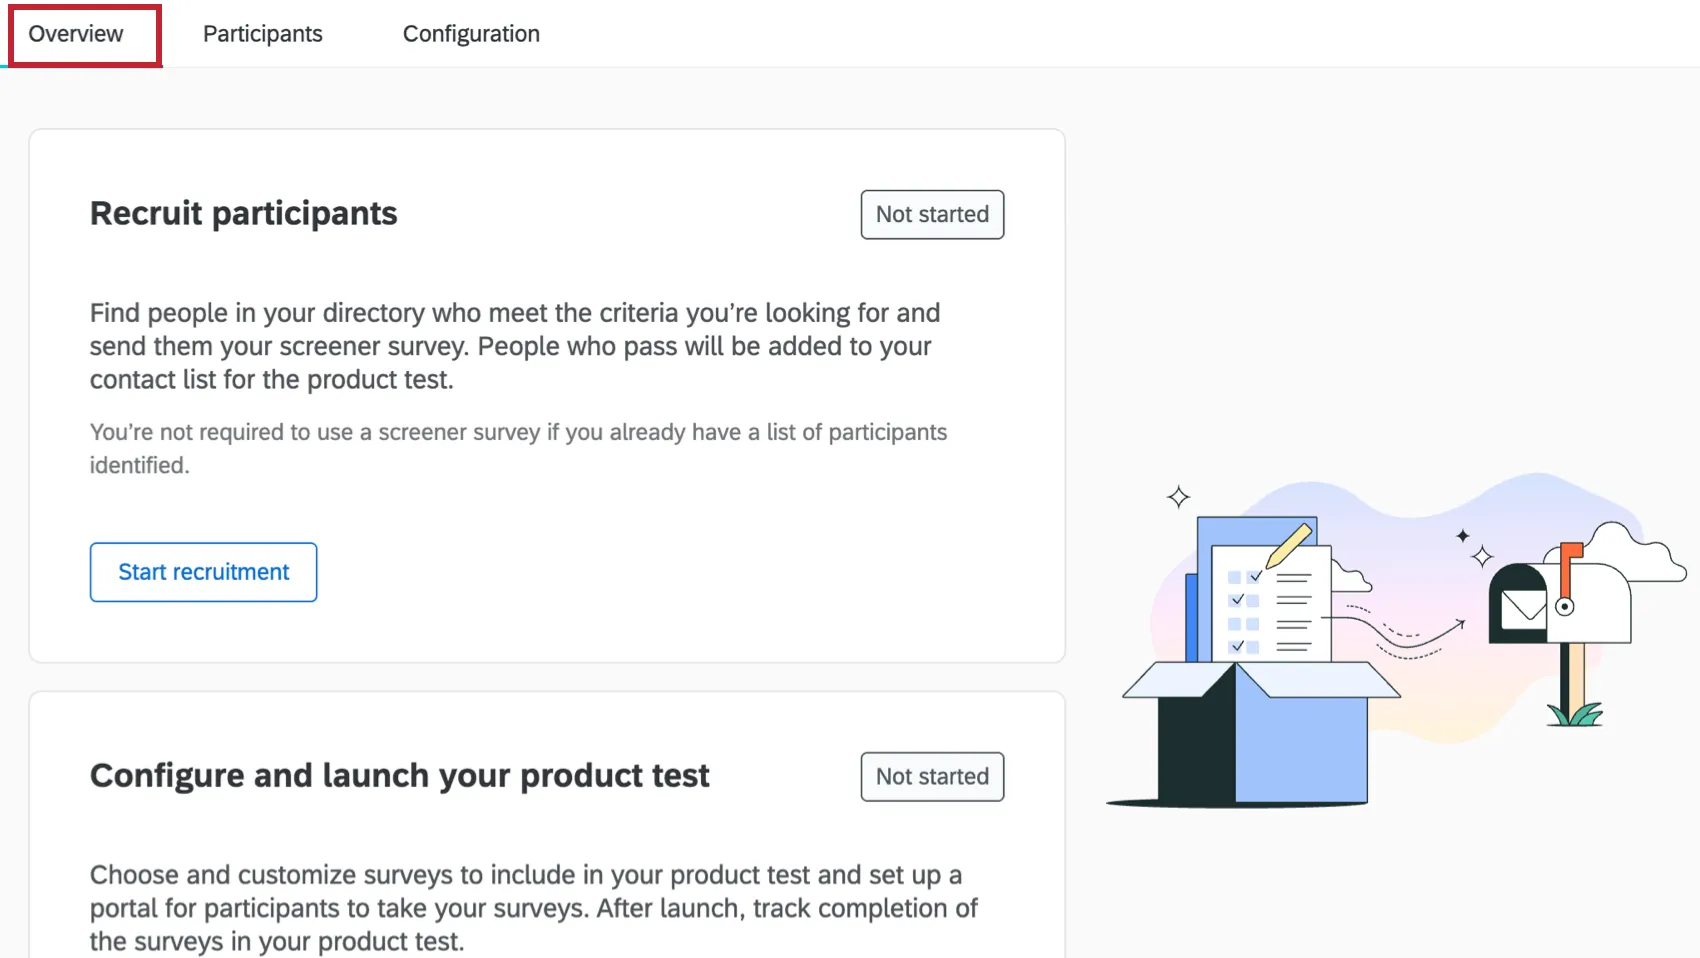Viewport: 1700px width, 958px height.
Task: Open the Configuration tab
Action: click(x=470, y=33)
